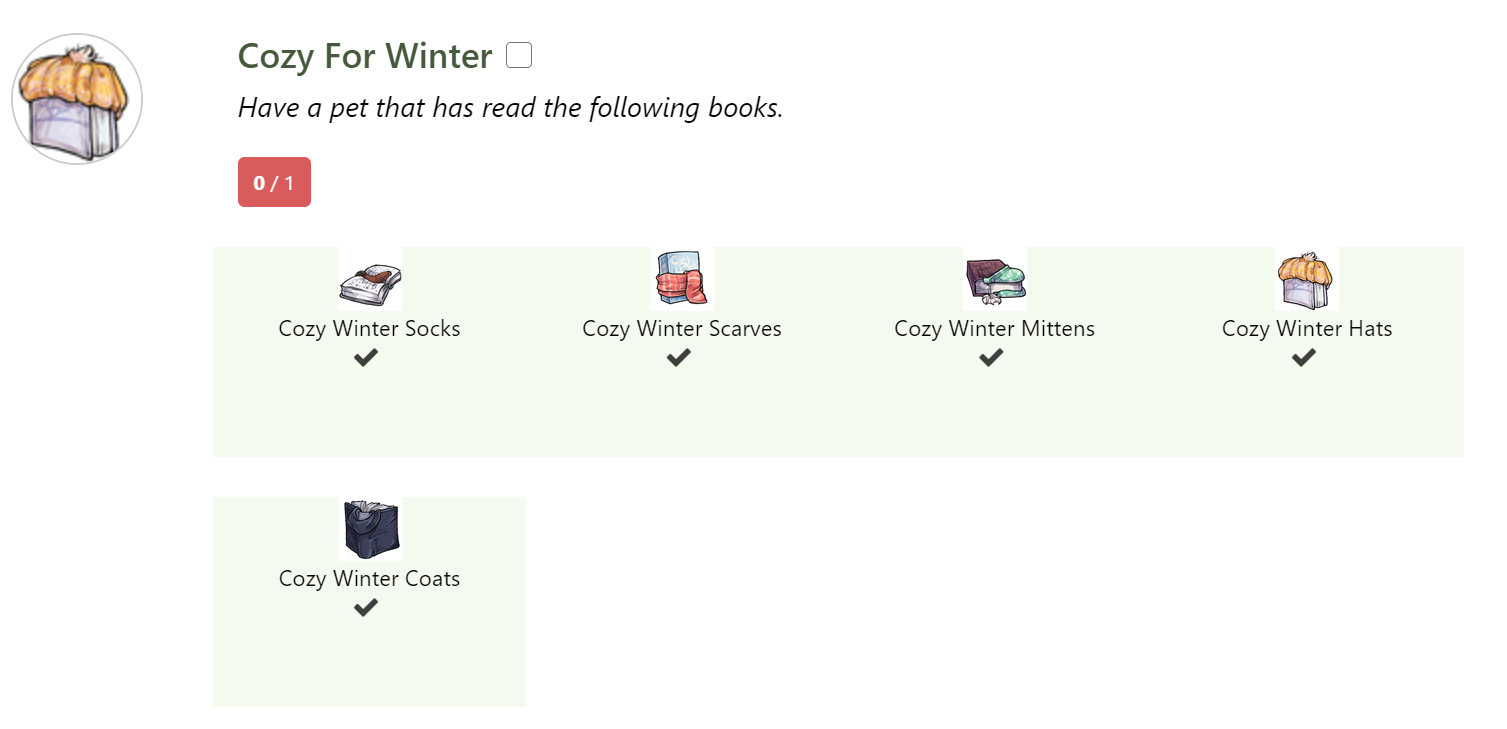The width and height of the screenshot is (1507, 729).
Task: Select the Cozy Winter Mittens label
Action: tap(995, 329)
